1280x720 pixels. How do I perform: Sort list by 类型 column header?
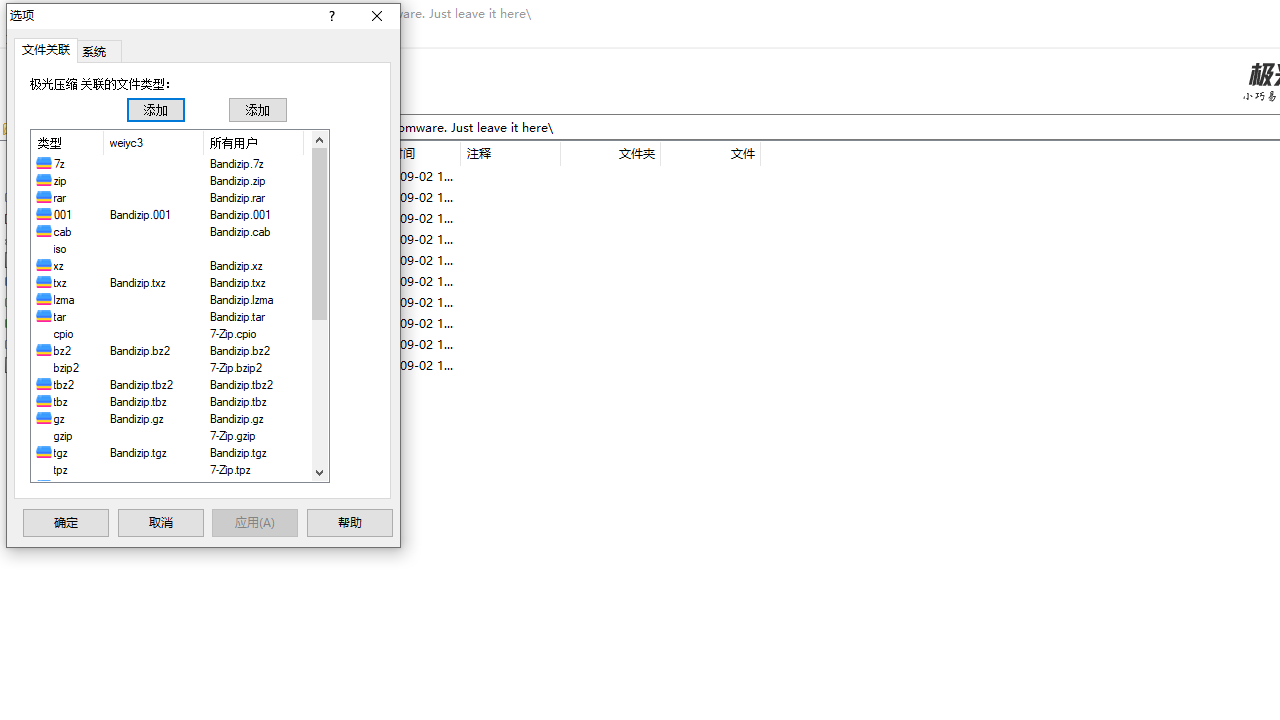66,143
